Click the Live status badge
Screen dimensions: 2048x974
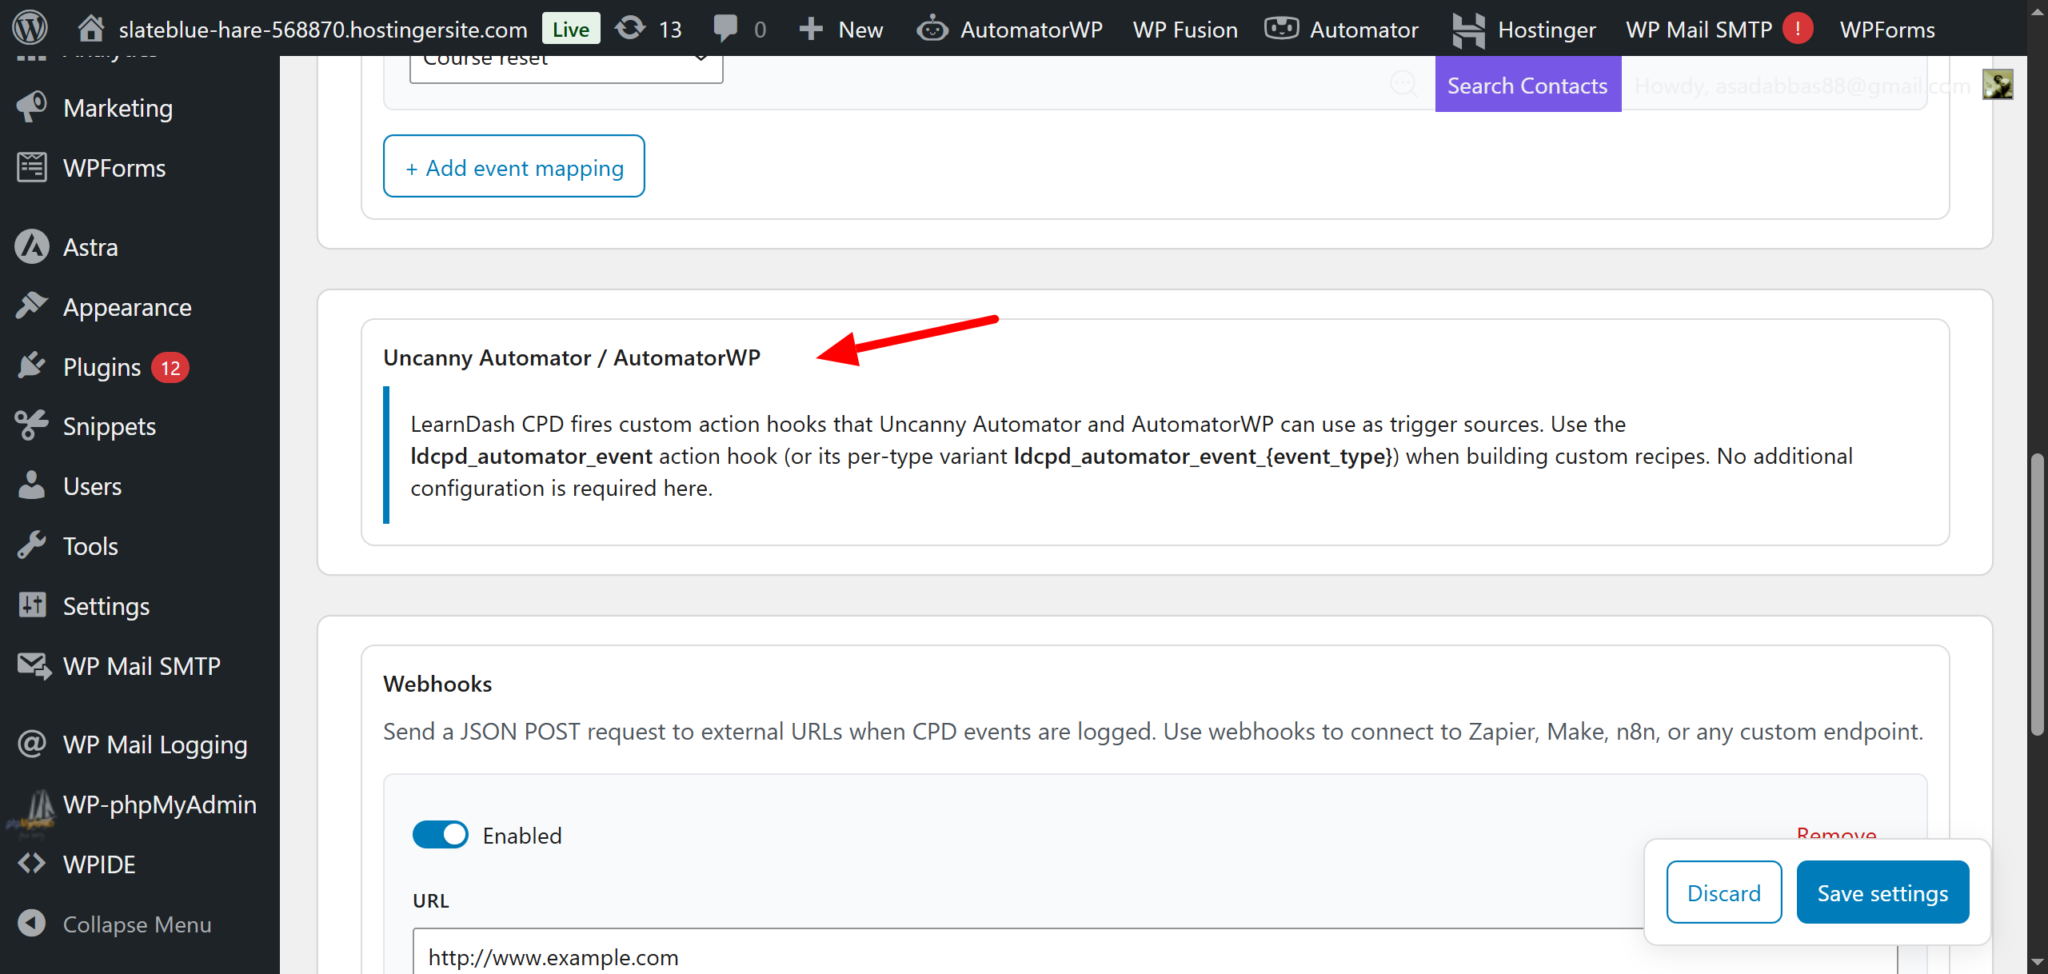pos(571,28)
